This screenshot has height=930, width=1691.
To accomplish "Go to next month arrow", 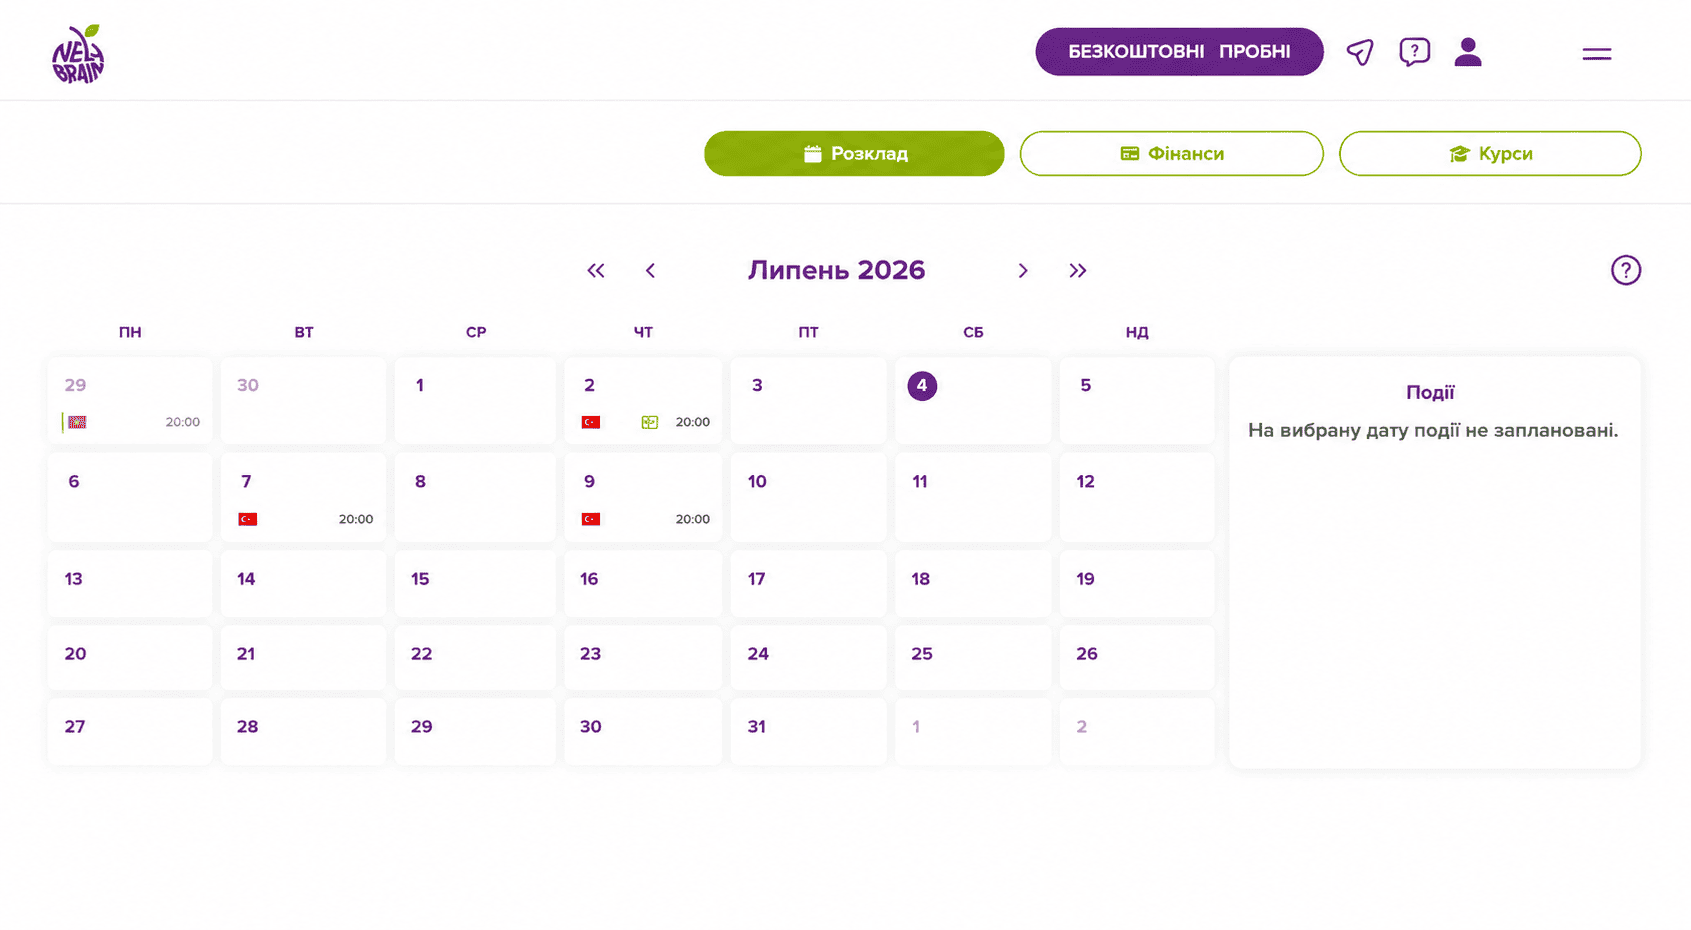I will 1023,271.
